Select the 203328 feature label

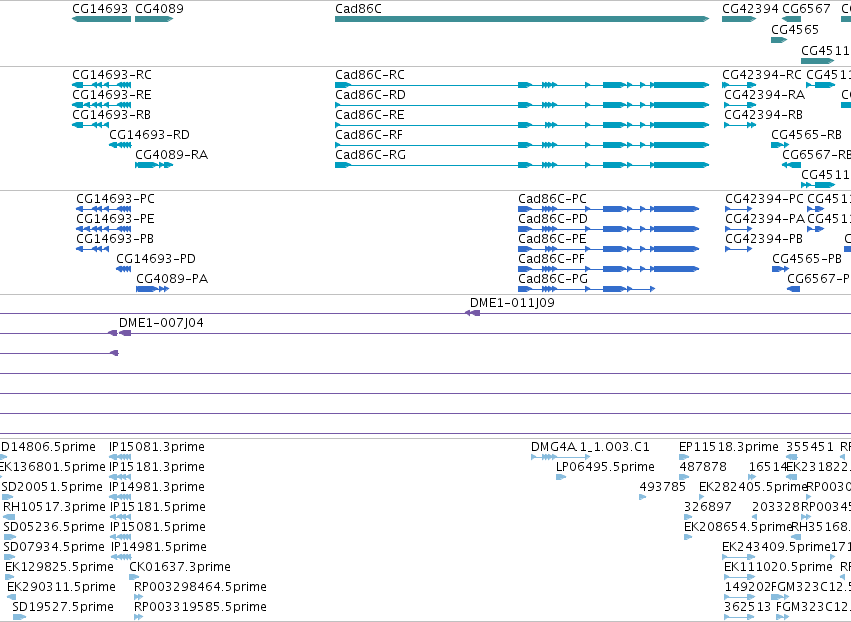(776, 507)
